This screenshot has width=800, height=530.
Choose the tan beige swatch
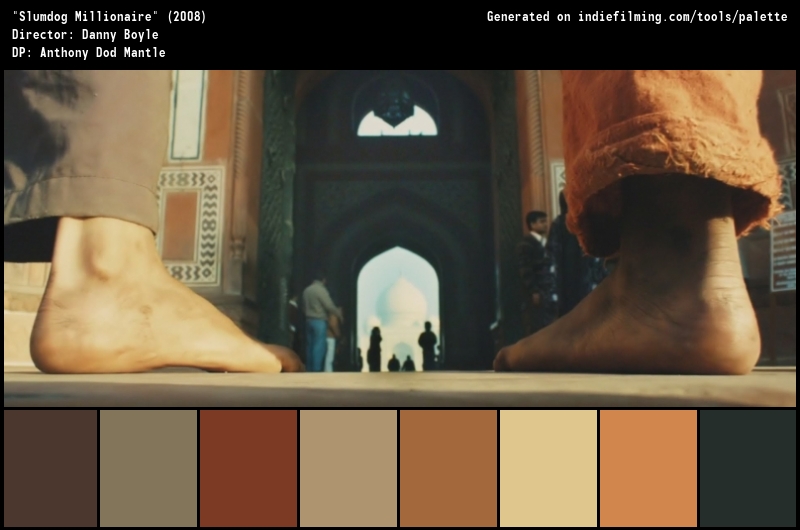[x=348, y=468]
